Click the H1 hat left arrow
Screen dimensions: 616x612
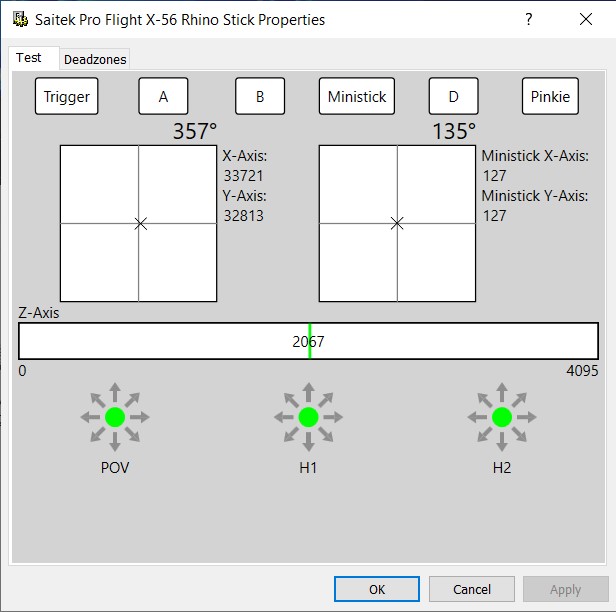click(x=284, y=417)
